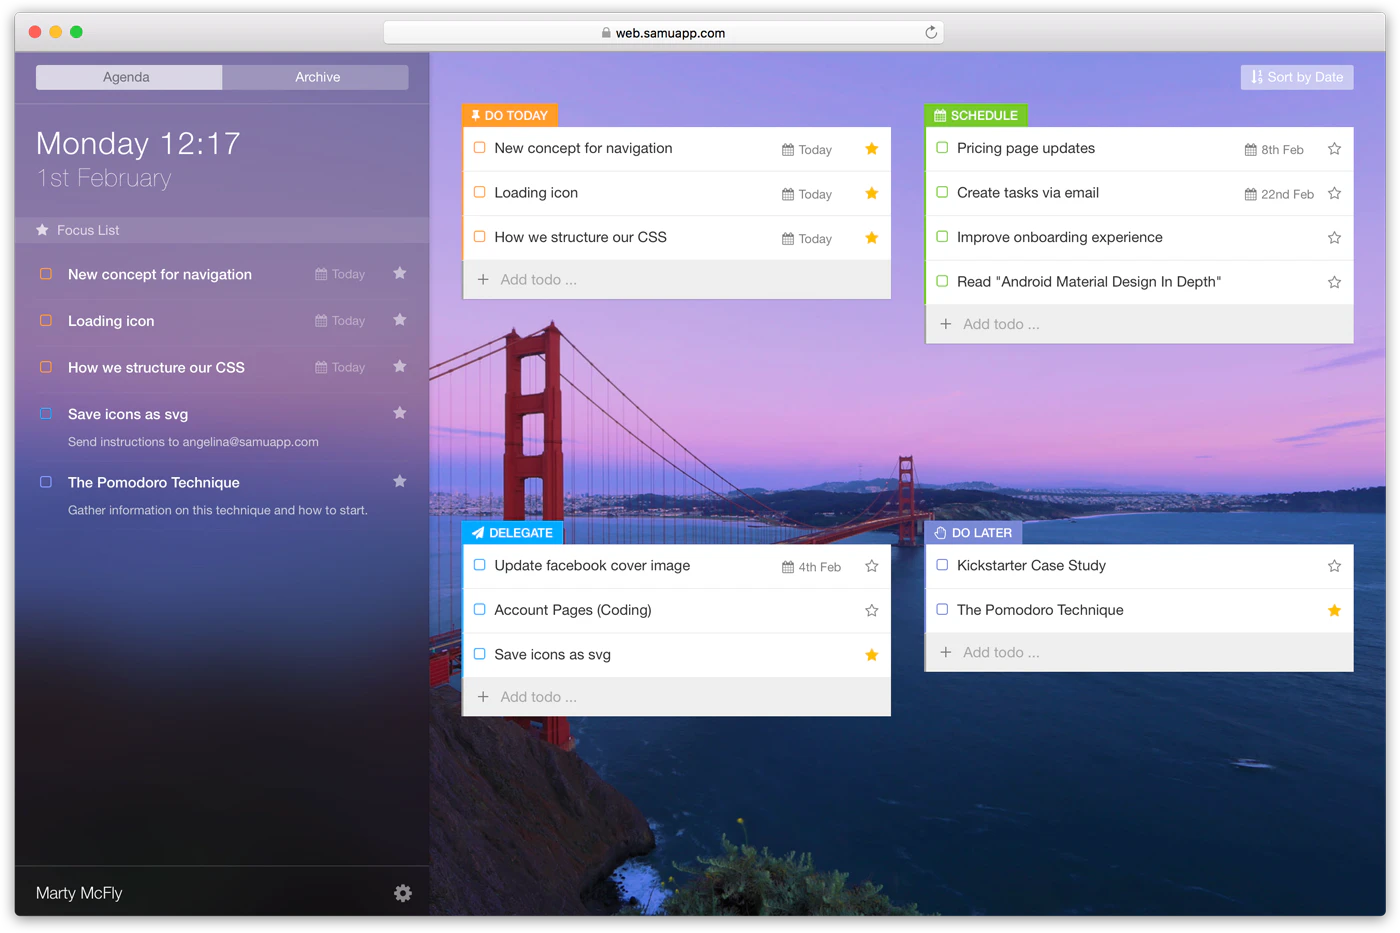Open 'Save icons as svg' in Delegate list
1400x933 pixels.
pyautogui.click(x=552, y=655)
